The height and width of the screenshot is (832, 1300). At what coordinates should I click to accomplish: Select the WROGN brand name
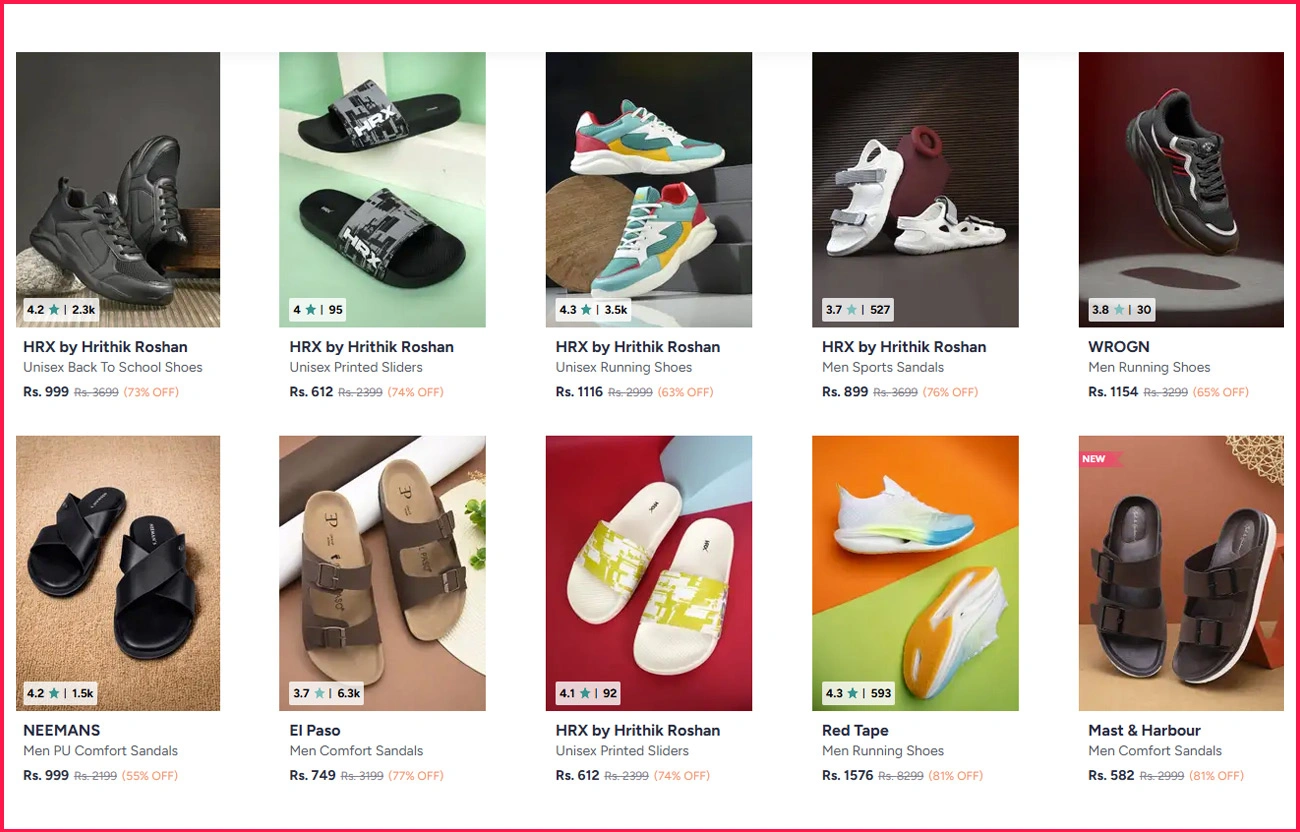(1119, 347)
